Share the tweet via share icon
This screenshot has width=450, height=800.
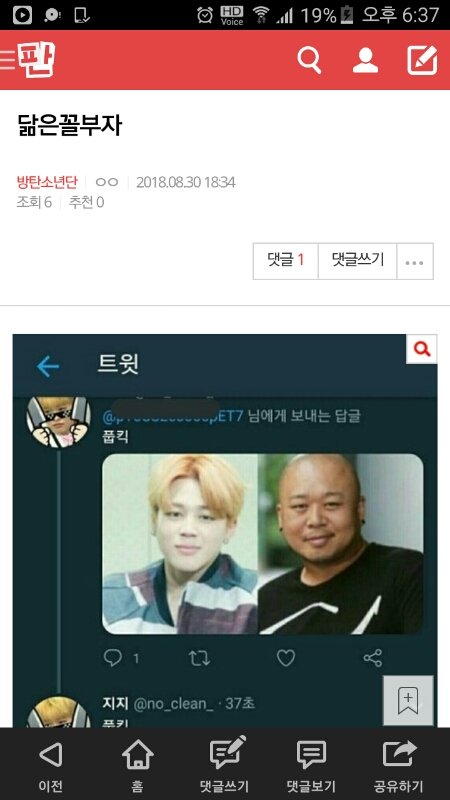pyautogui.click(x=373, y=658)
